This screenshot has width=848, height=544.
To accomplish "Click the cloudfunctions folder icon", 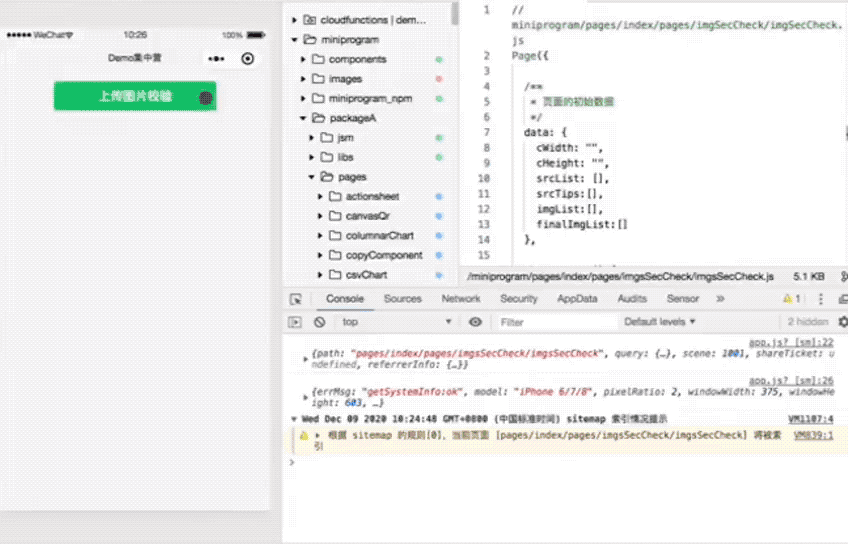I will 309,20.
